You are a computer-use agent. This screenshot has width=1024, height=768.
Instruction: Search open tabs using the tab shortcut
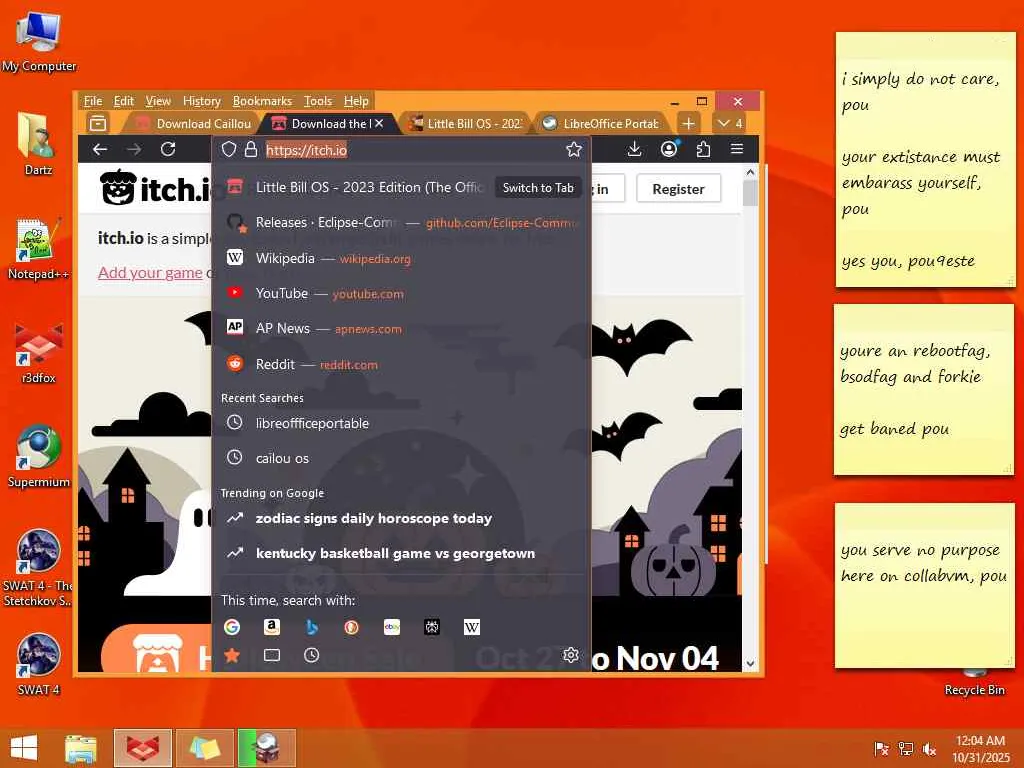pos(272,655)
